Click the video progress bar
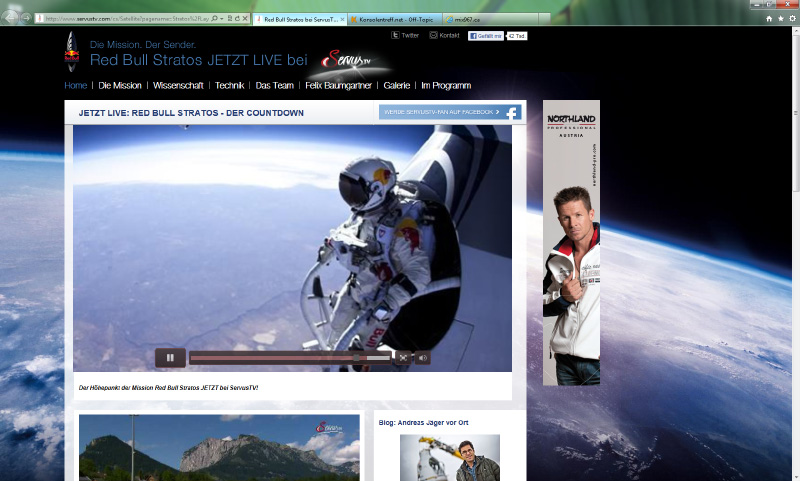The image size is (800, 481). 290,358
